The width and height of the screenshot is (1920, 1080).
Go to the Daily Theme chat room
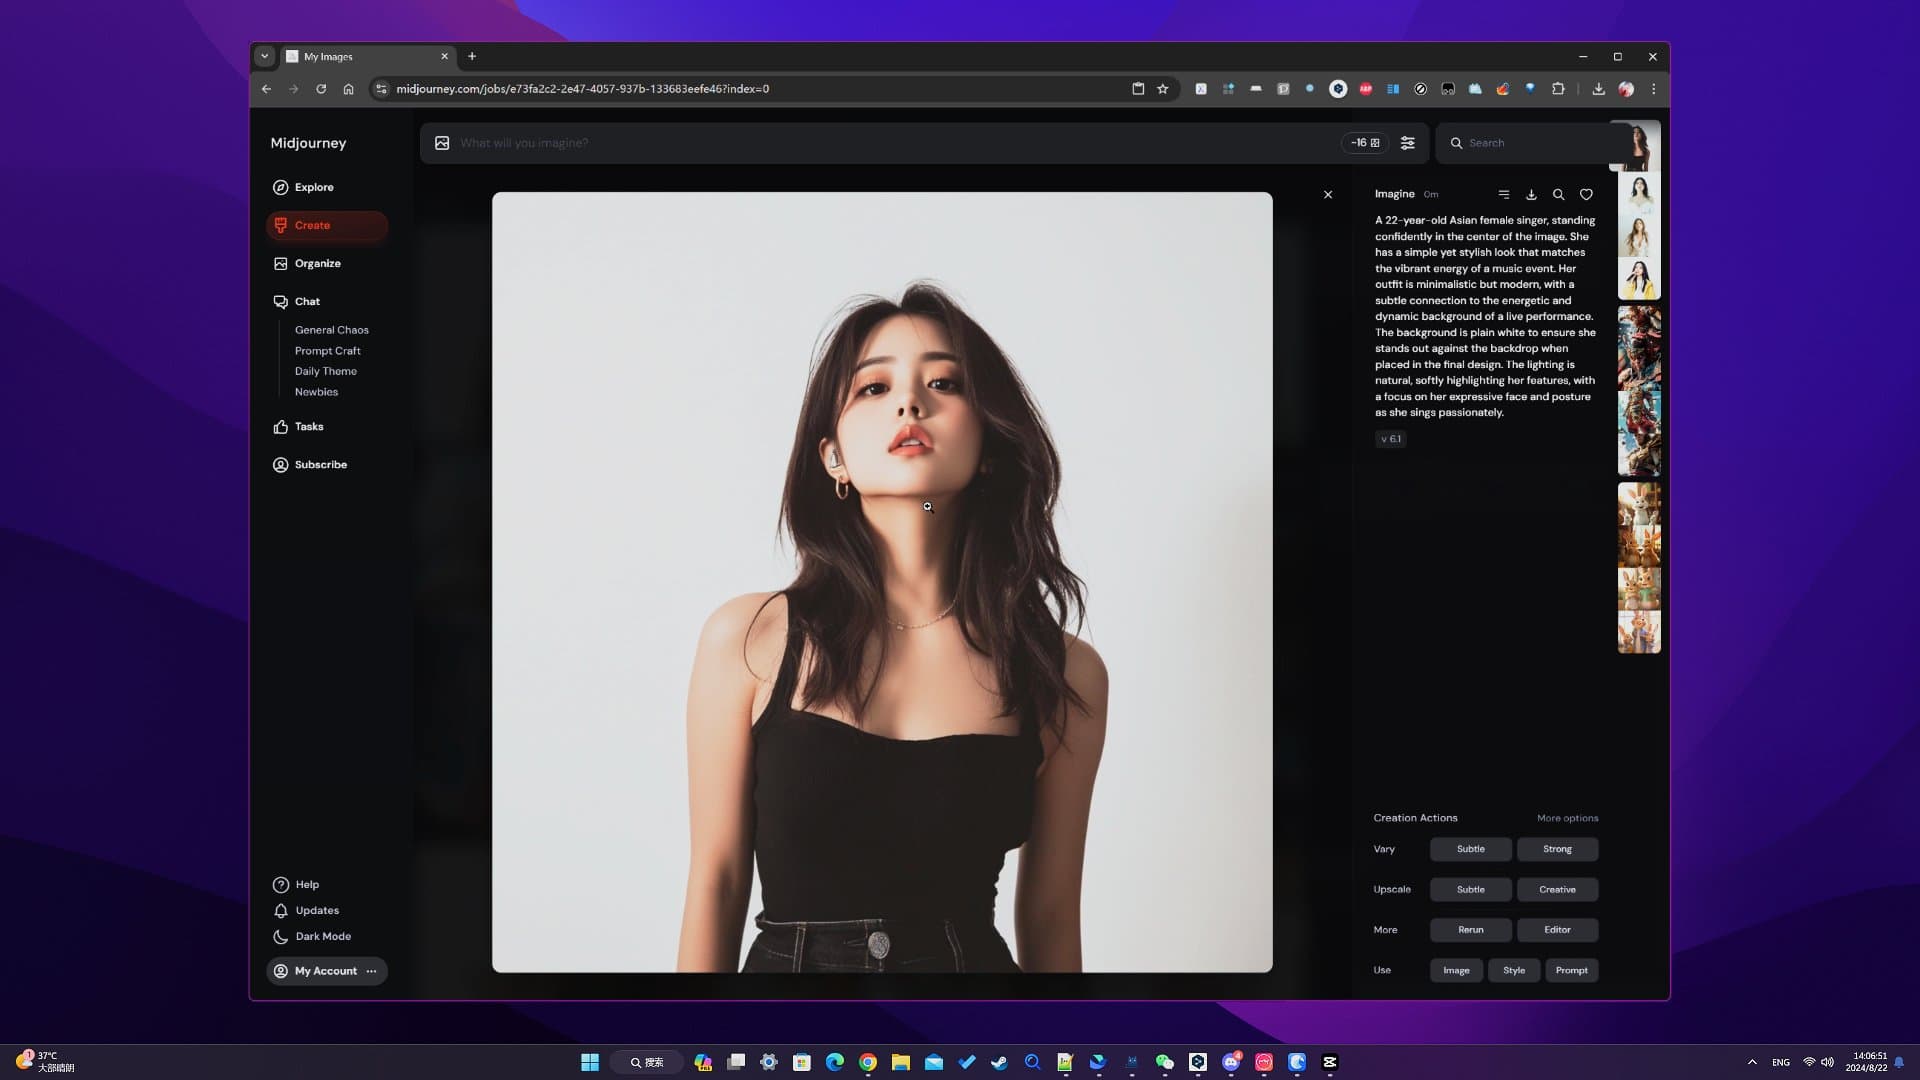[325, 371]
